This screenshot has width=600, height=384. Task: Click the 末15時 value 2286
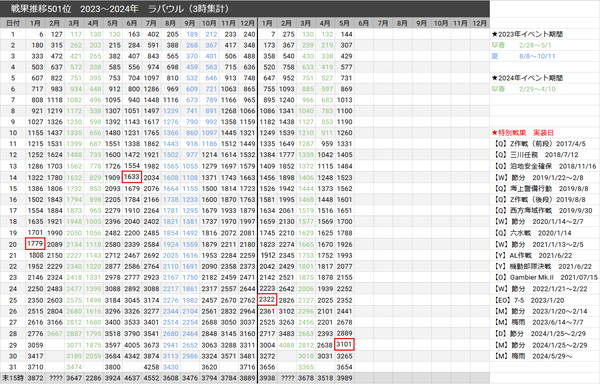[x=93, y=378]
